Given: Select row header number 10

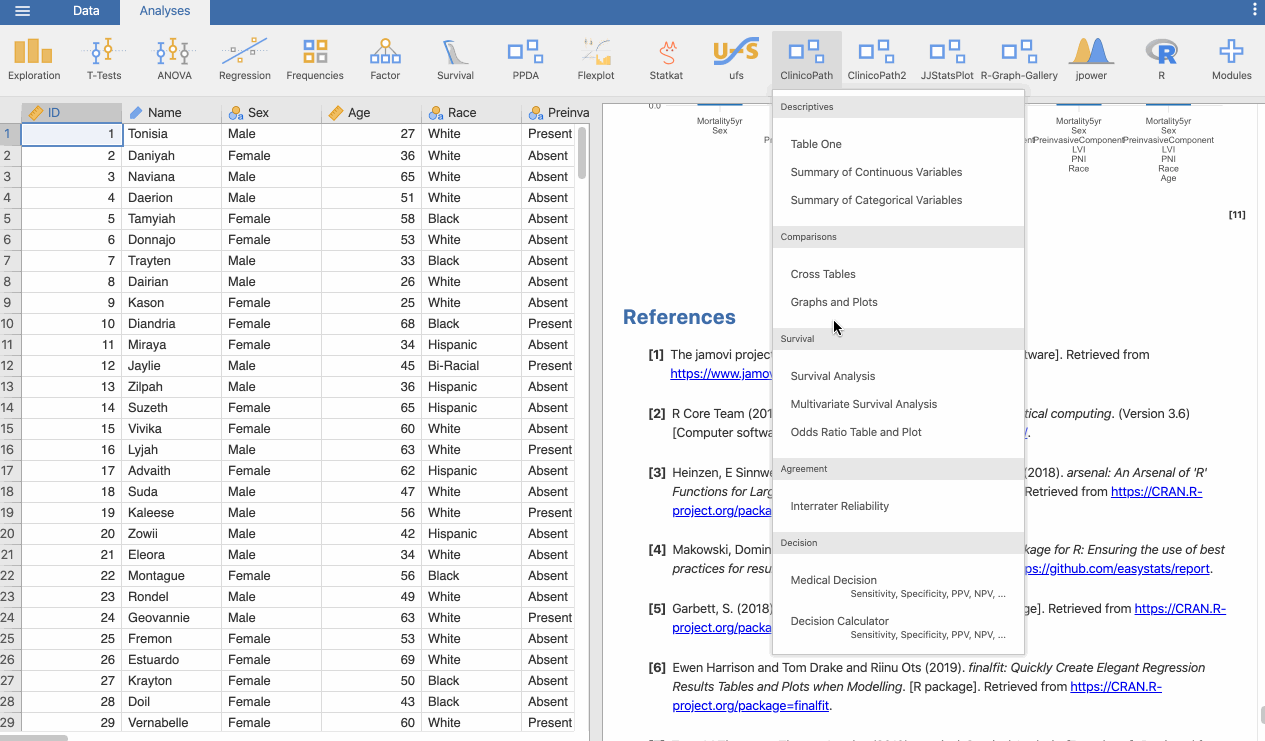Looking at the screenshot, I should [x=10, y=323].
